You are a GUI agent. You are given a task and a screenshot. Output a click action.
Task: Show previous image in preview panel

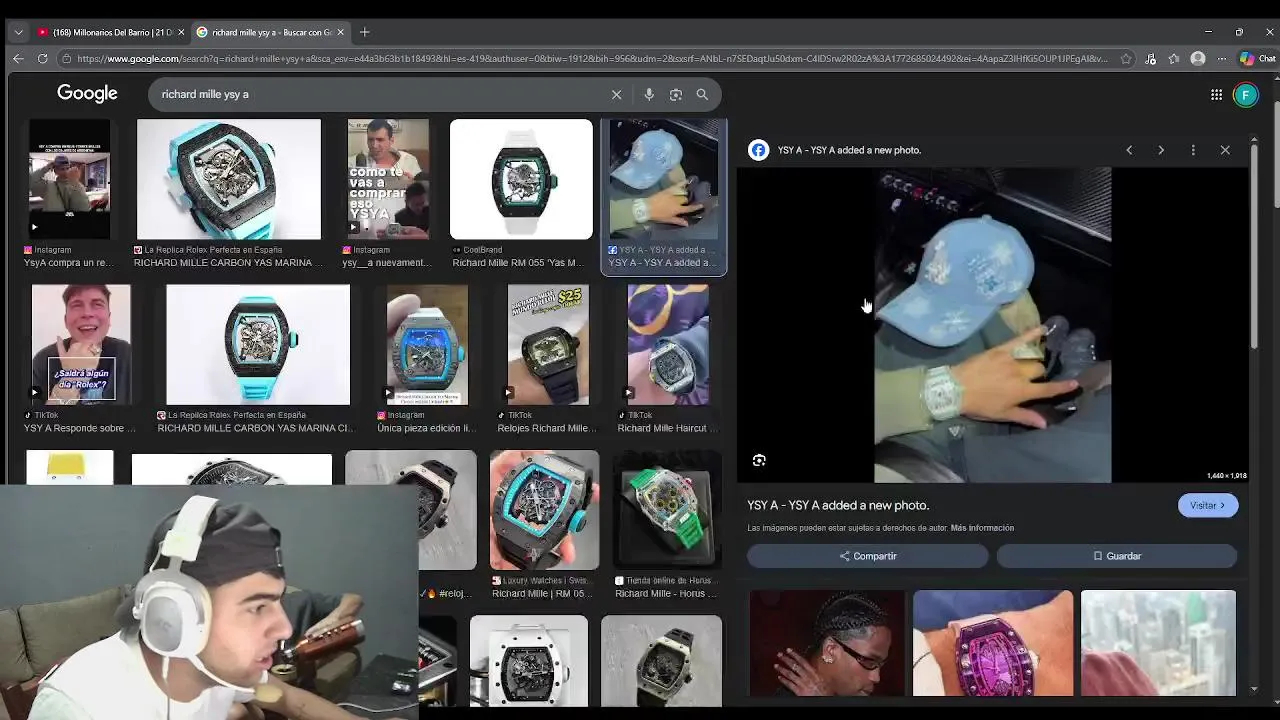tap(1129, 150)
